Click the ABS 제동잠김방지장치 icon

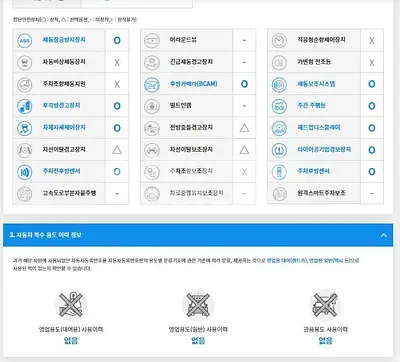click(x=25, y=40)
